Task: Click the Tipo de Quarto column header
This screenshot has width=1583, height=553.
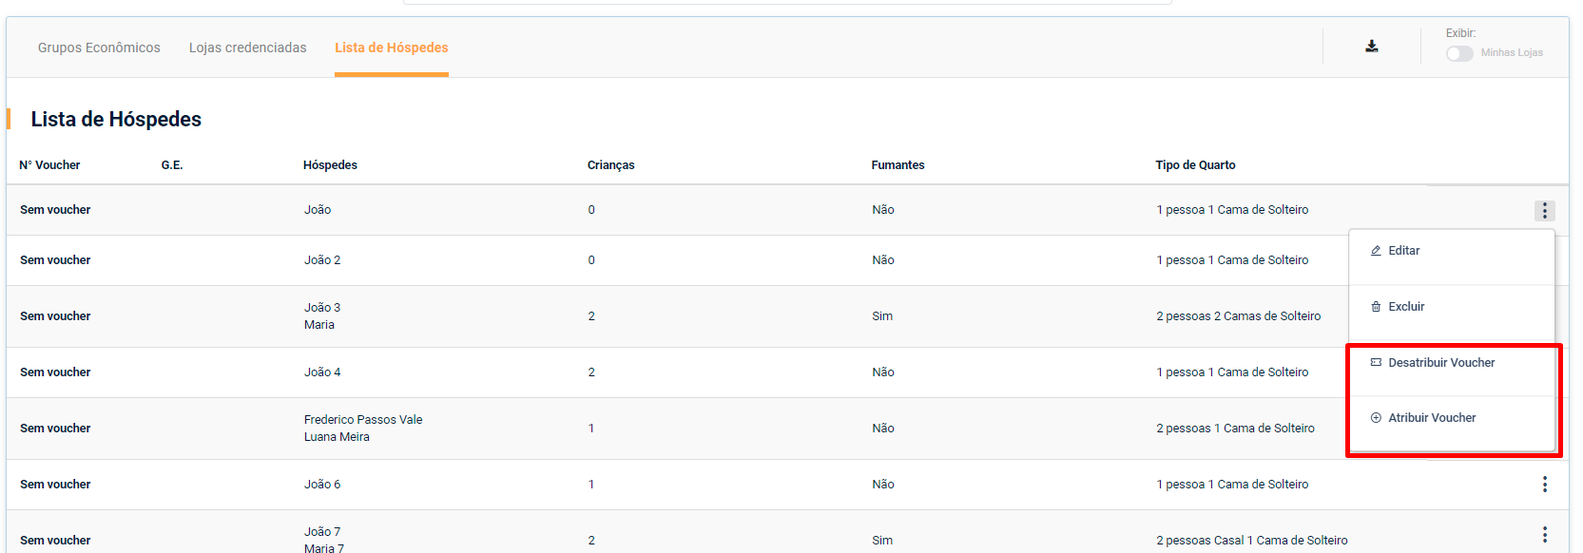Action: pyautogui.click(x=1195, y=165)
